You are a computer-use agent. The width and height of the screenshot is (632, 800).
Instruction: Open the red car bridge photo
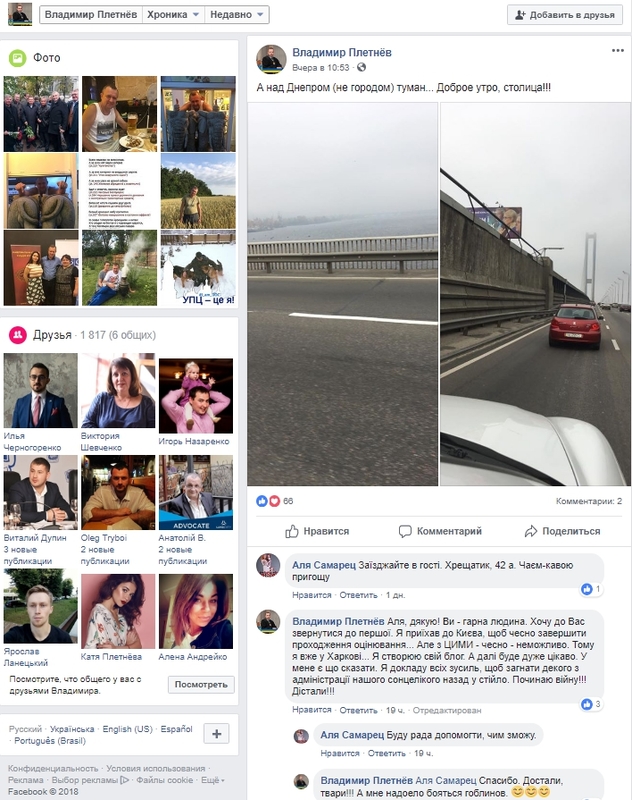[x=535, y=294]
